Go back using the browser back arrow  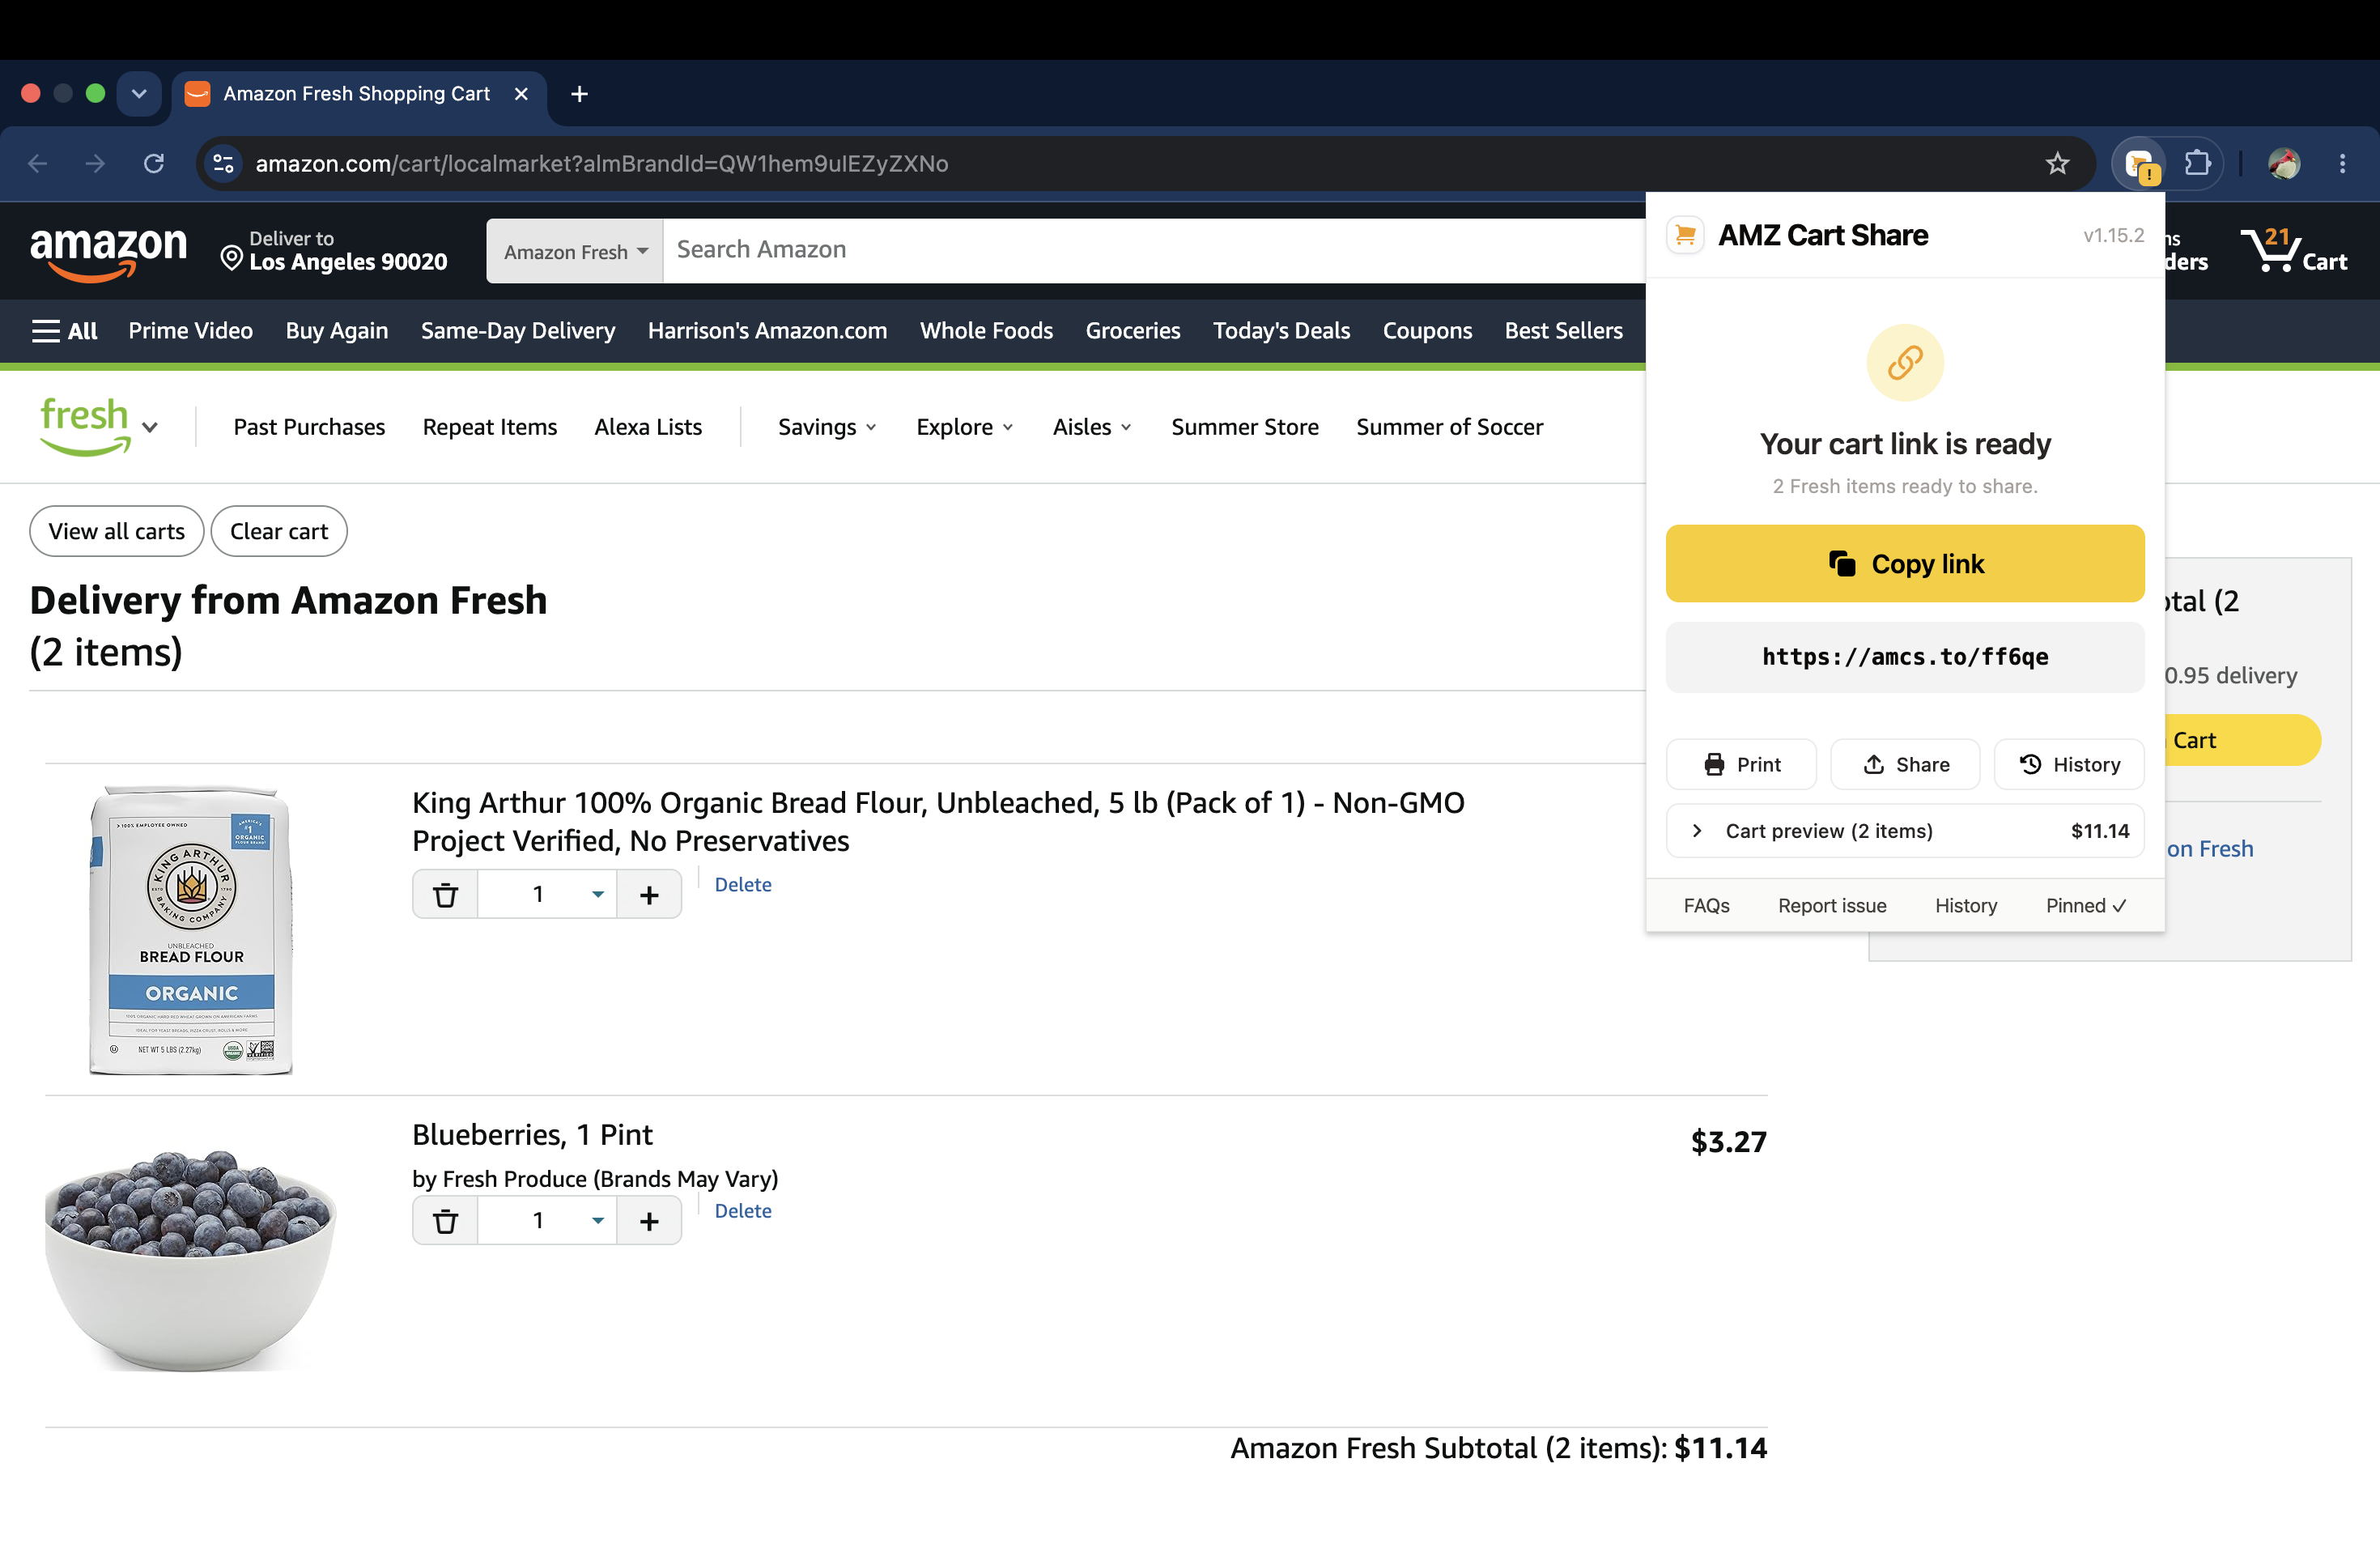pos(38,163)
